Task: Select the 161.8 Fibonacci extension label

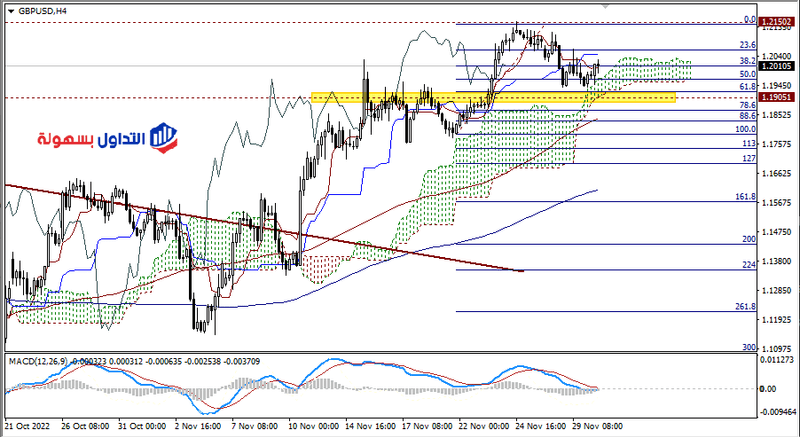Action: (x=744, y=197)
